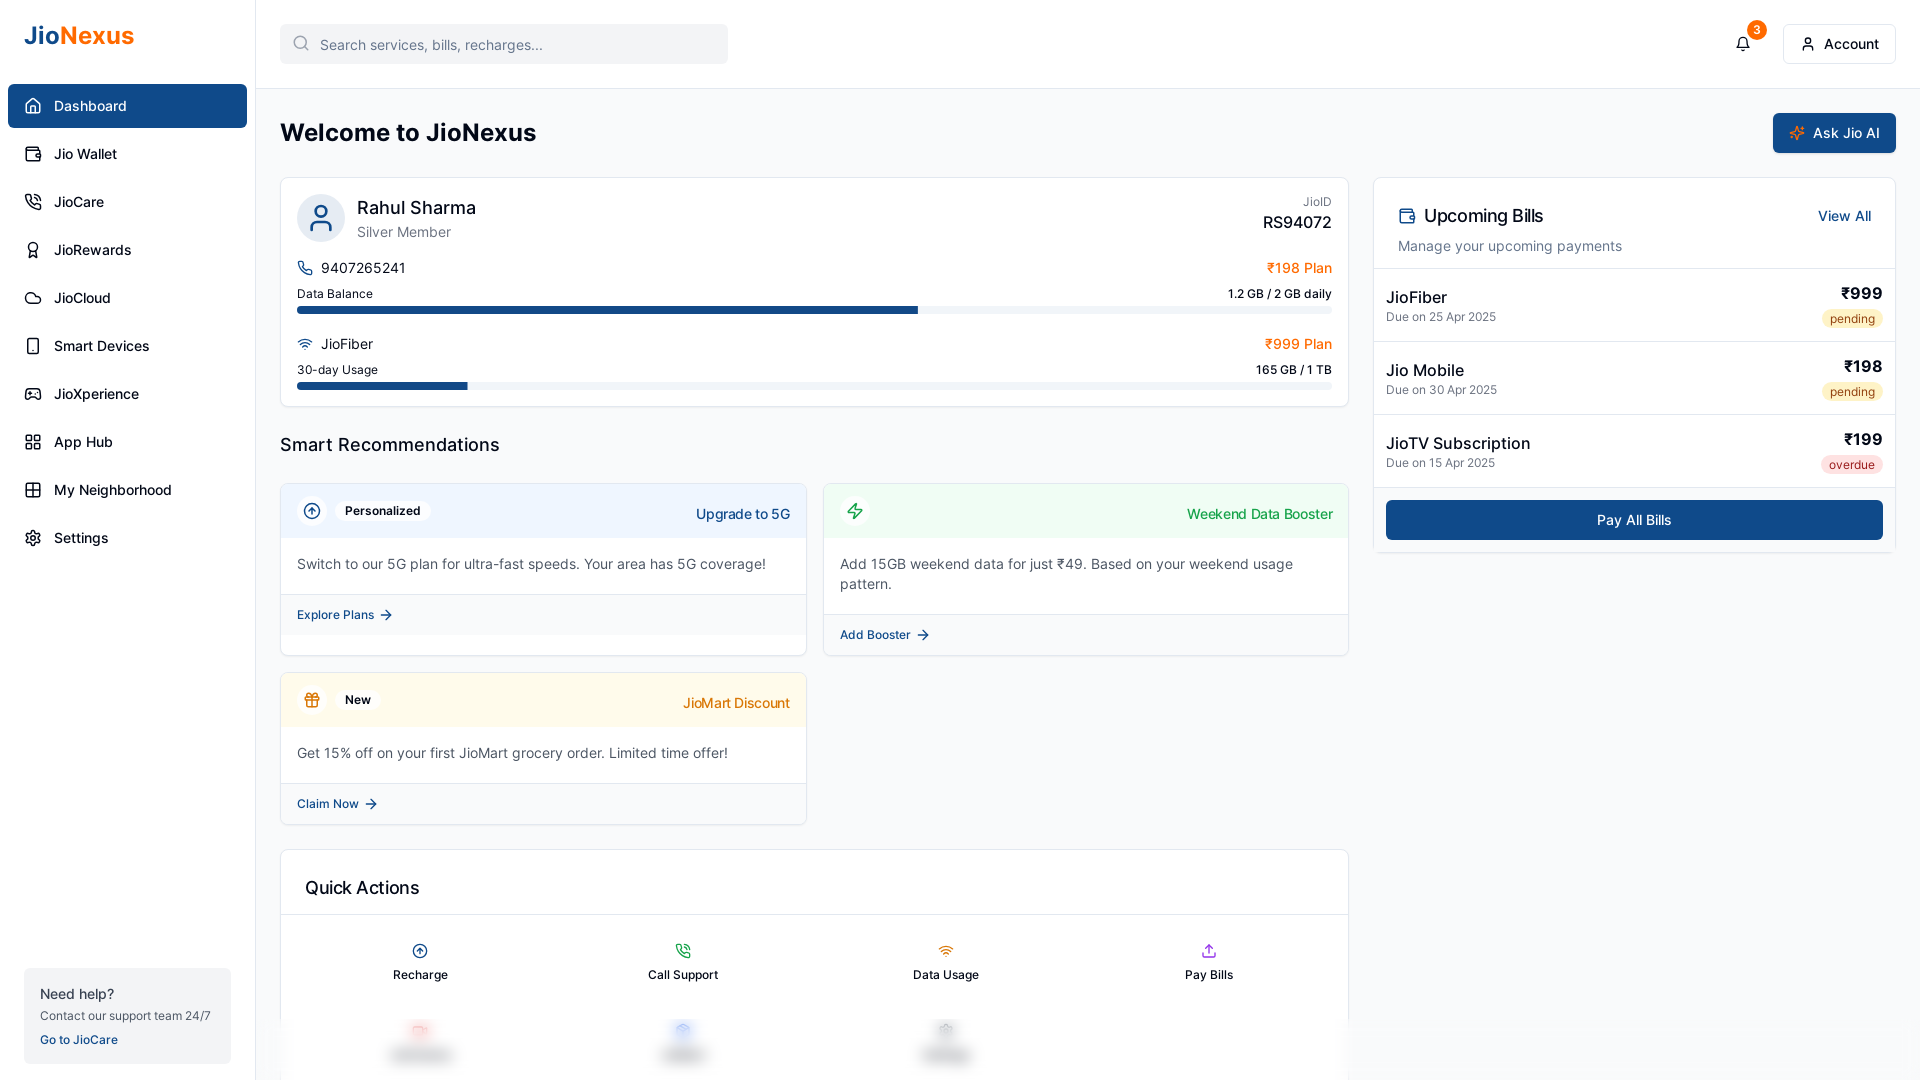Click the Data Usage wifi icon
The image size is (1920, 1080).
pos(946,951)
